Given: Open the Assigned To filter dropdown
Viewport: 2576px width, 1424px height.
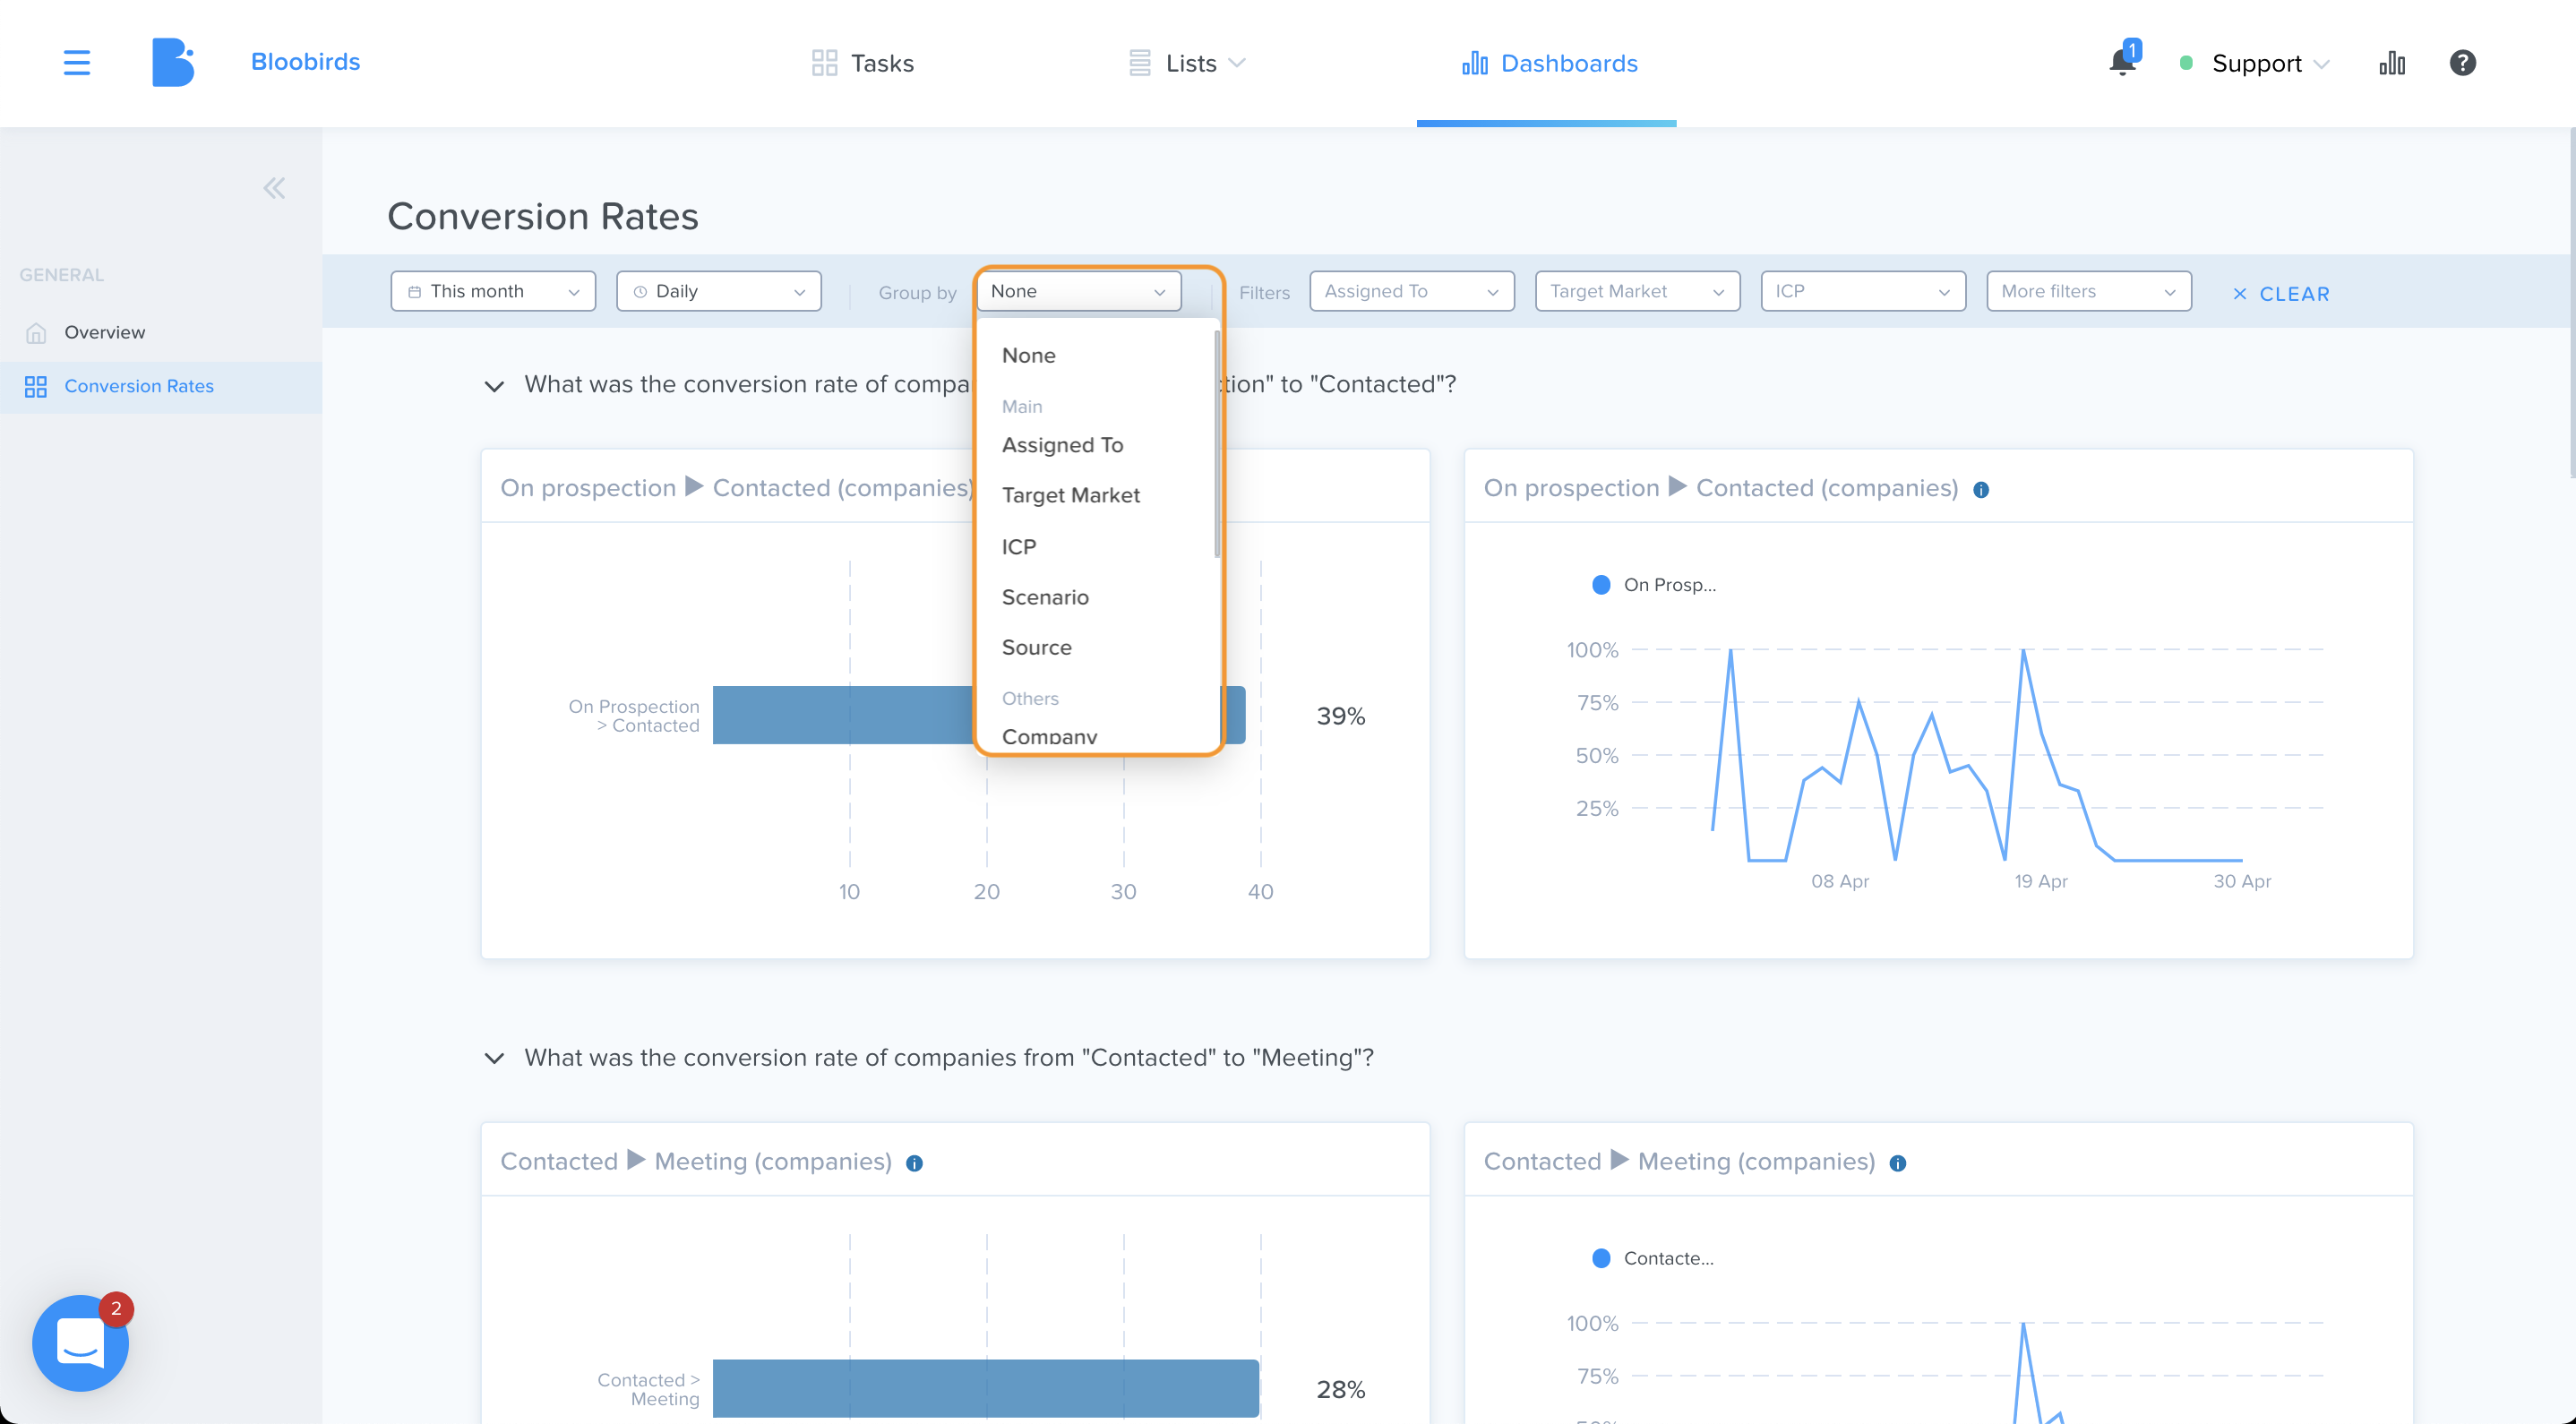Looking at the screenshot, I should click(x=1412, y=291).
